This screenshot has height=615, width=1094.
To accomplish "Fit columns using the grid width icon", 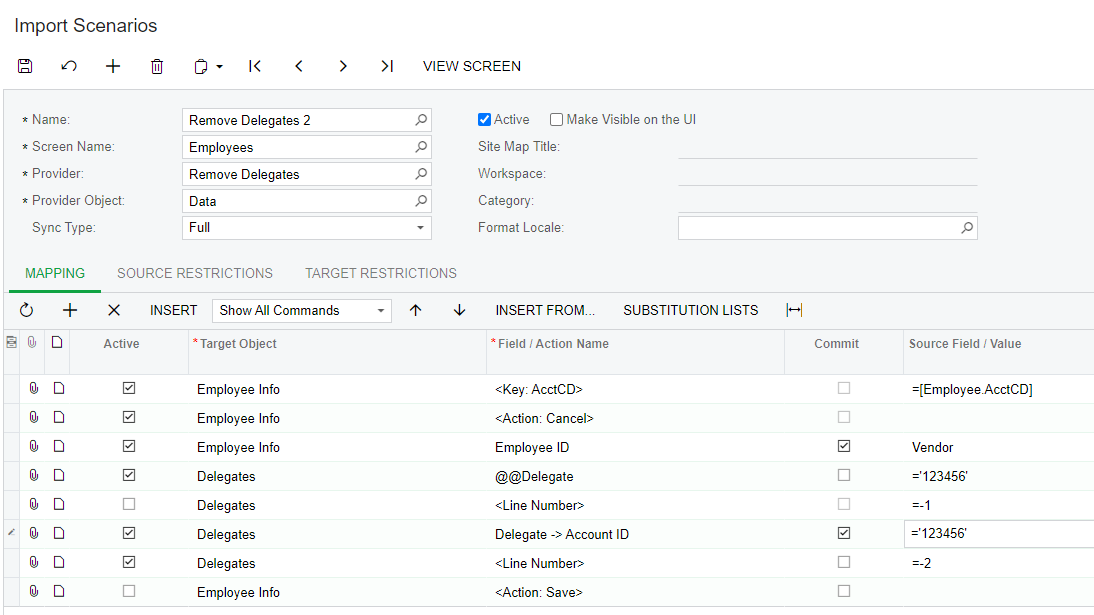I will tap(794, 310).
